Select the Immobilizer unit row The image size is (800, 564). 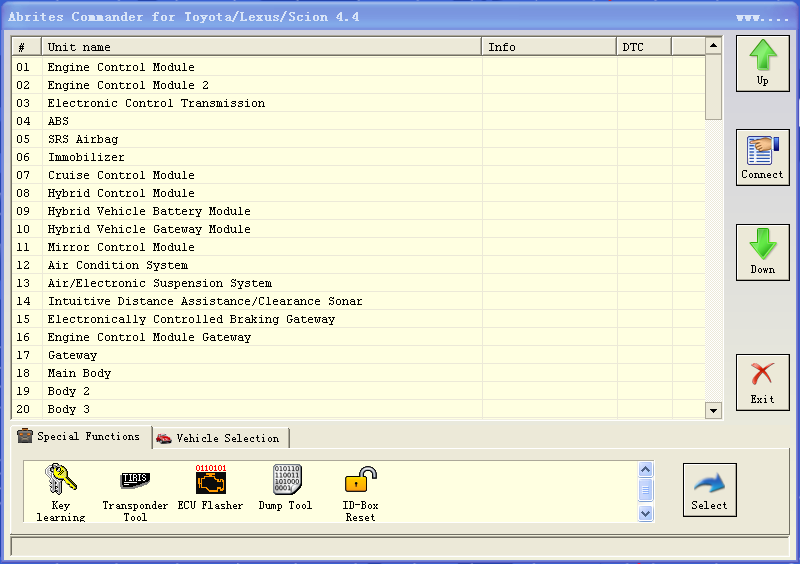[x=359, y=157]
